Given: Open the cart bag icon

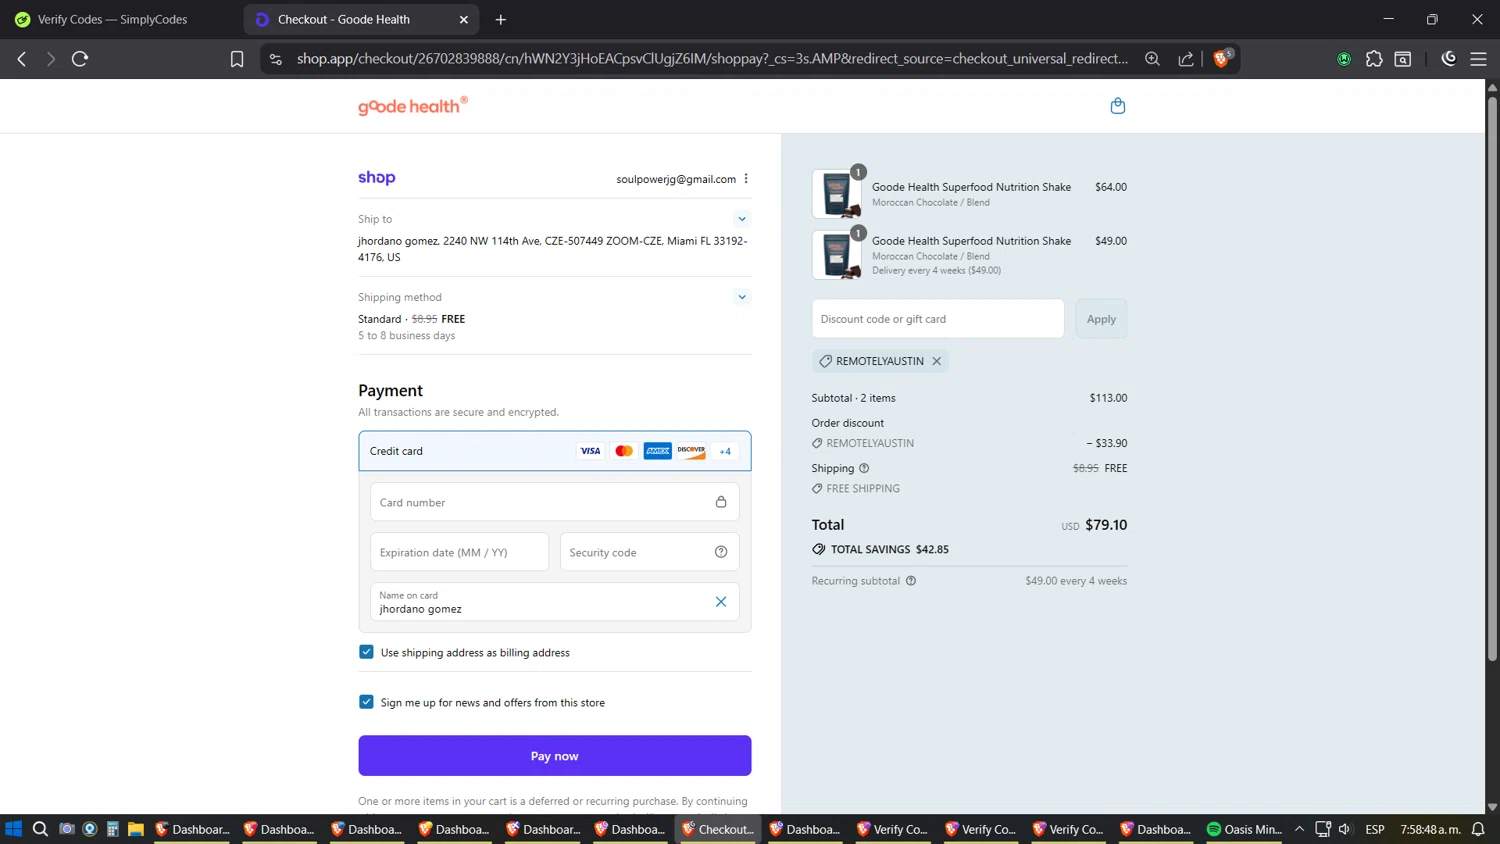Looking at the screenshot, I should (1117, 106).
